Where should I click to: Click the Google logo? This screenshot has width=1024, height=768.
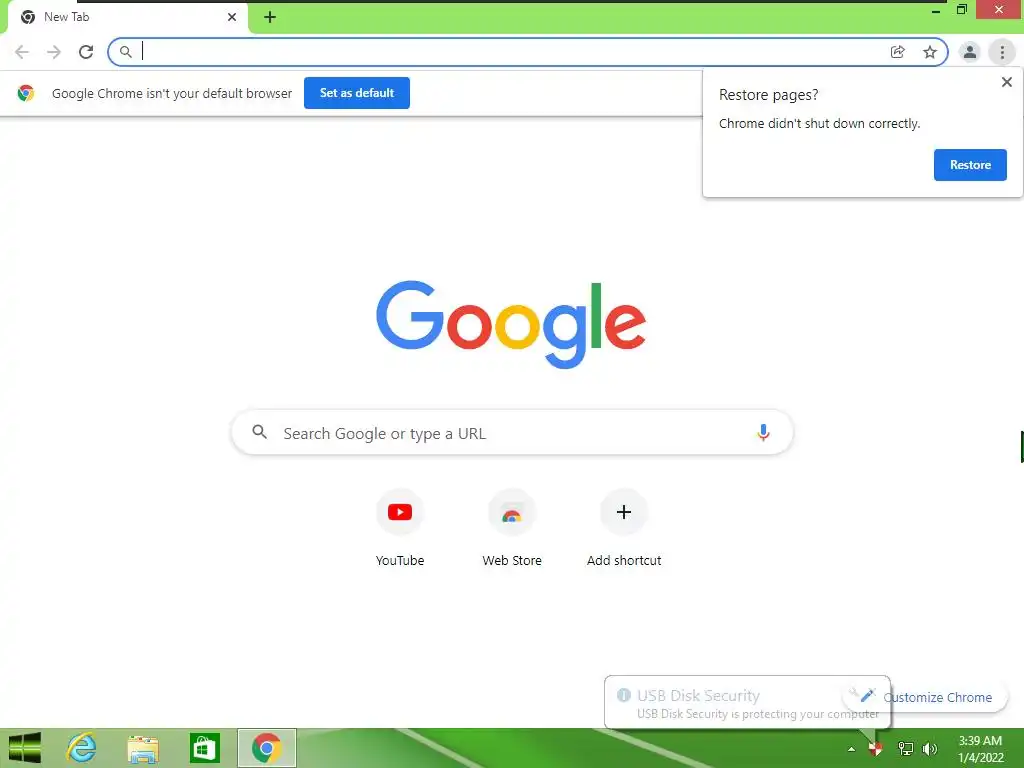click(x=511, y=325)
